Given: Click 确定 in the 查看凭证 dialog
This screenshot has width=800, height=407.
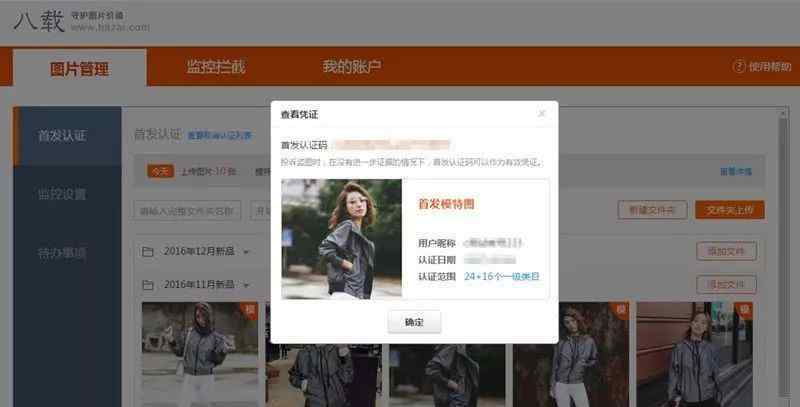Looking at the screenshot, I should 414,322.
